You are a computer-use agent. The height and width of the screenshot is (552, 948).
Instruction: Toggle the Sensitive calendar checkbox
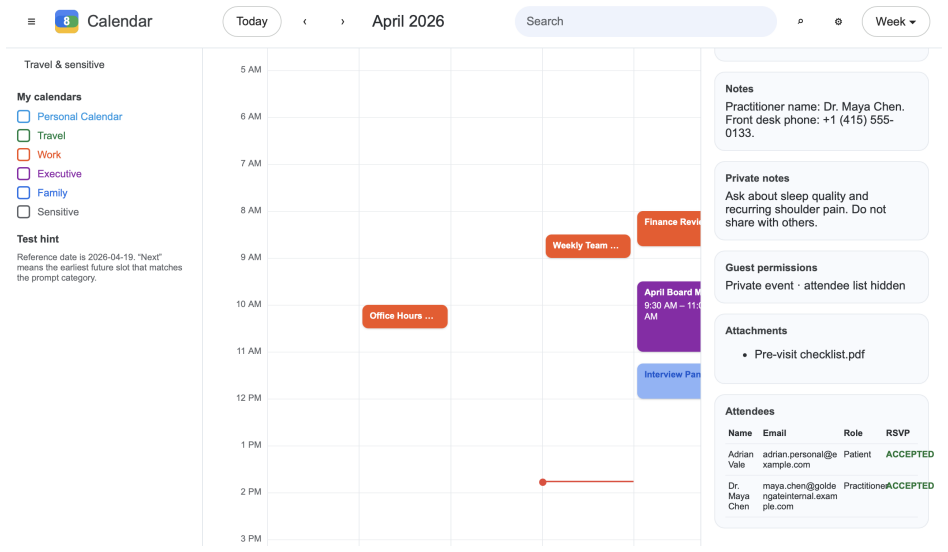(x=24, y=212)
